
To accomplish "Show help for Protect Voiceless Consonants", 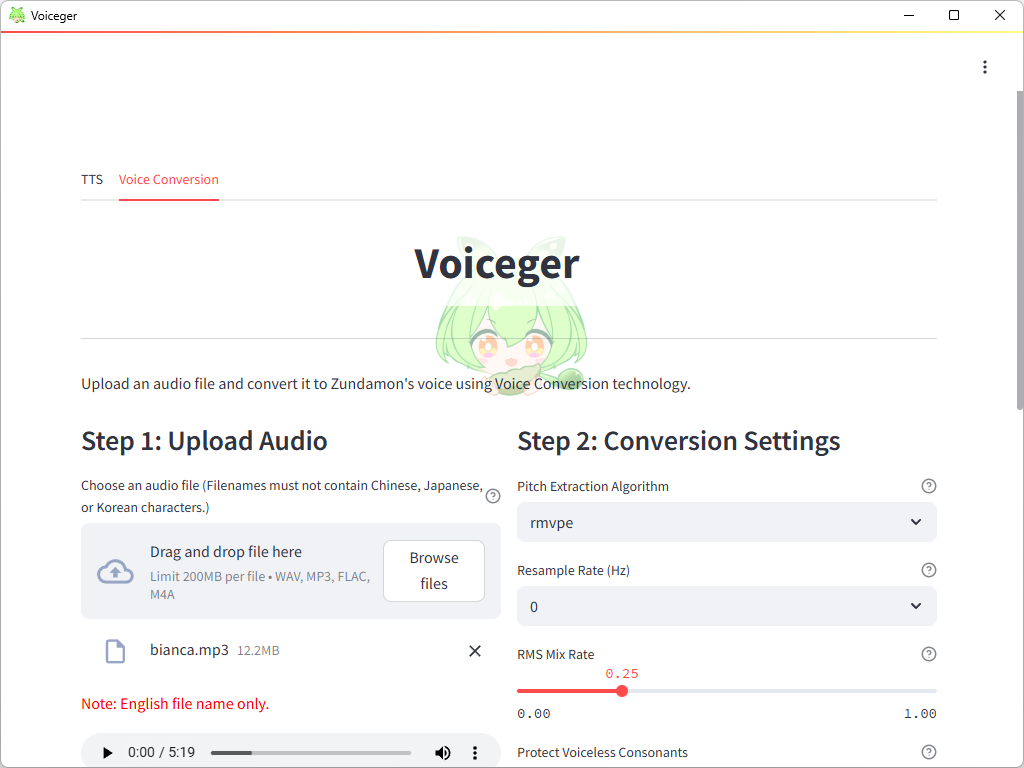I will (x=929, y=752).
